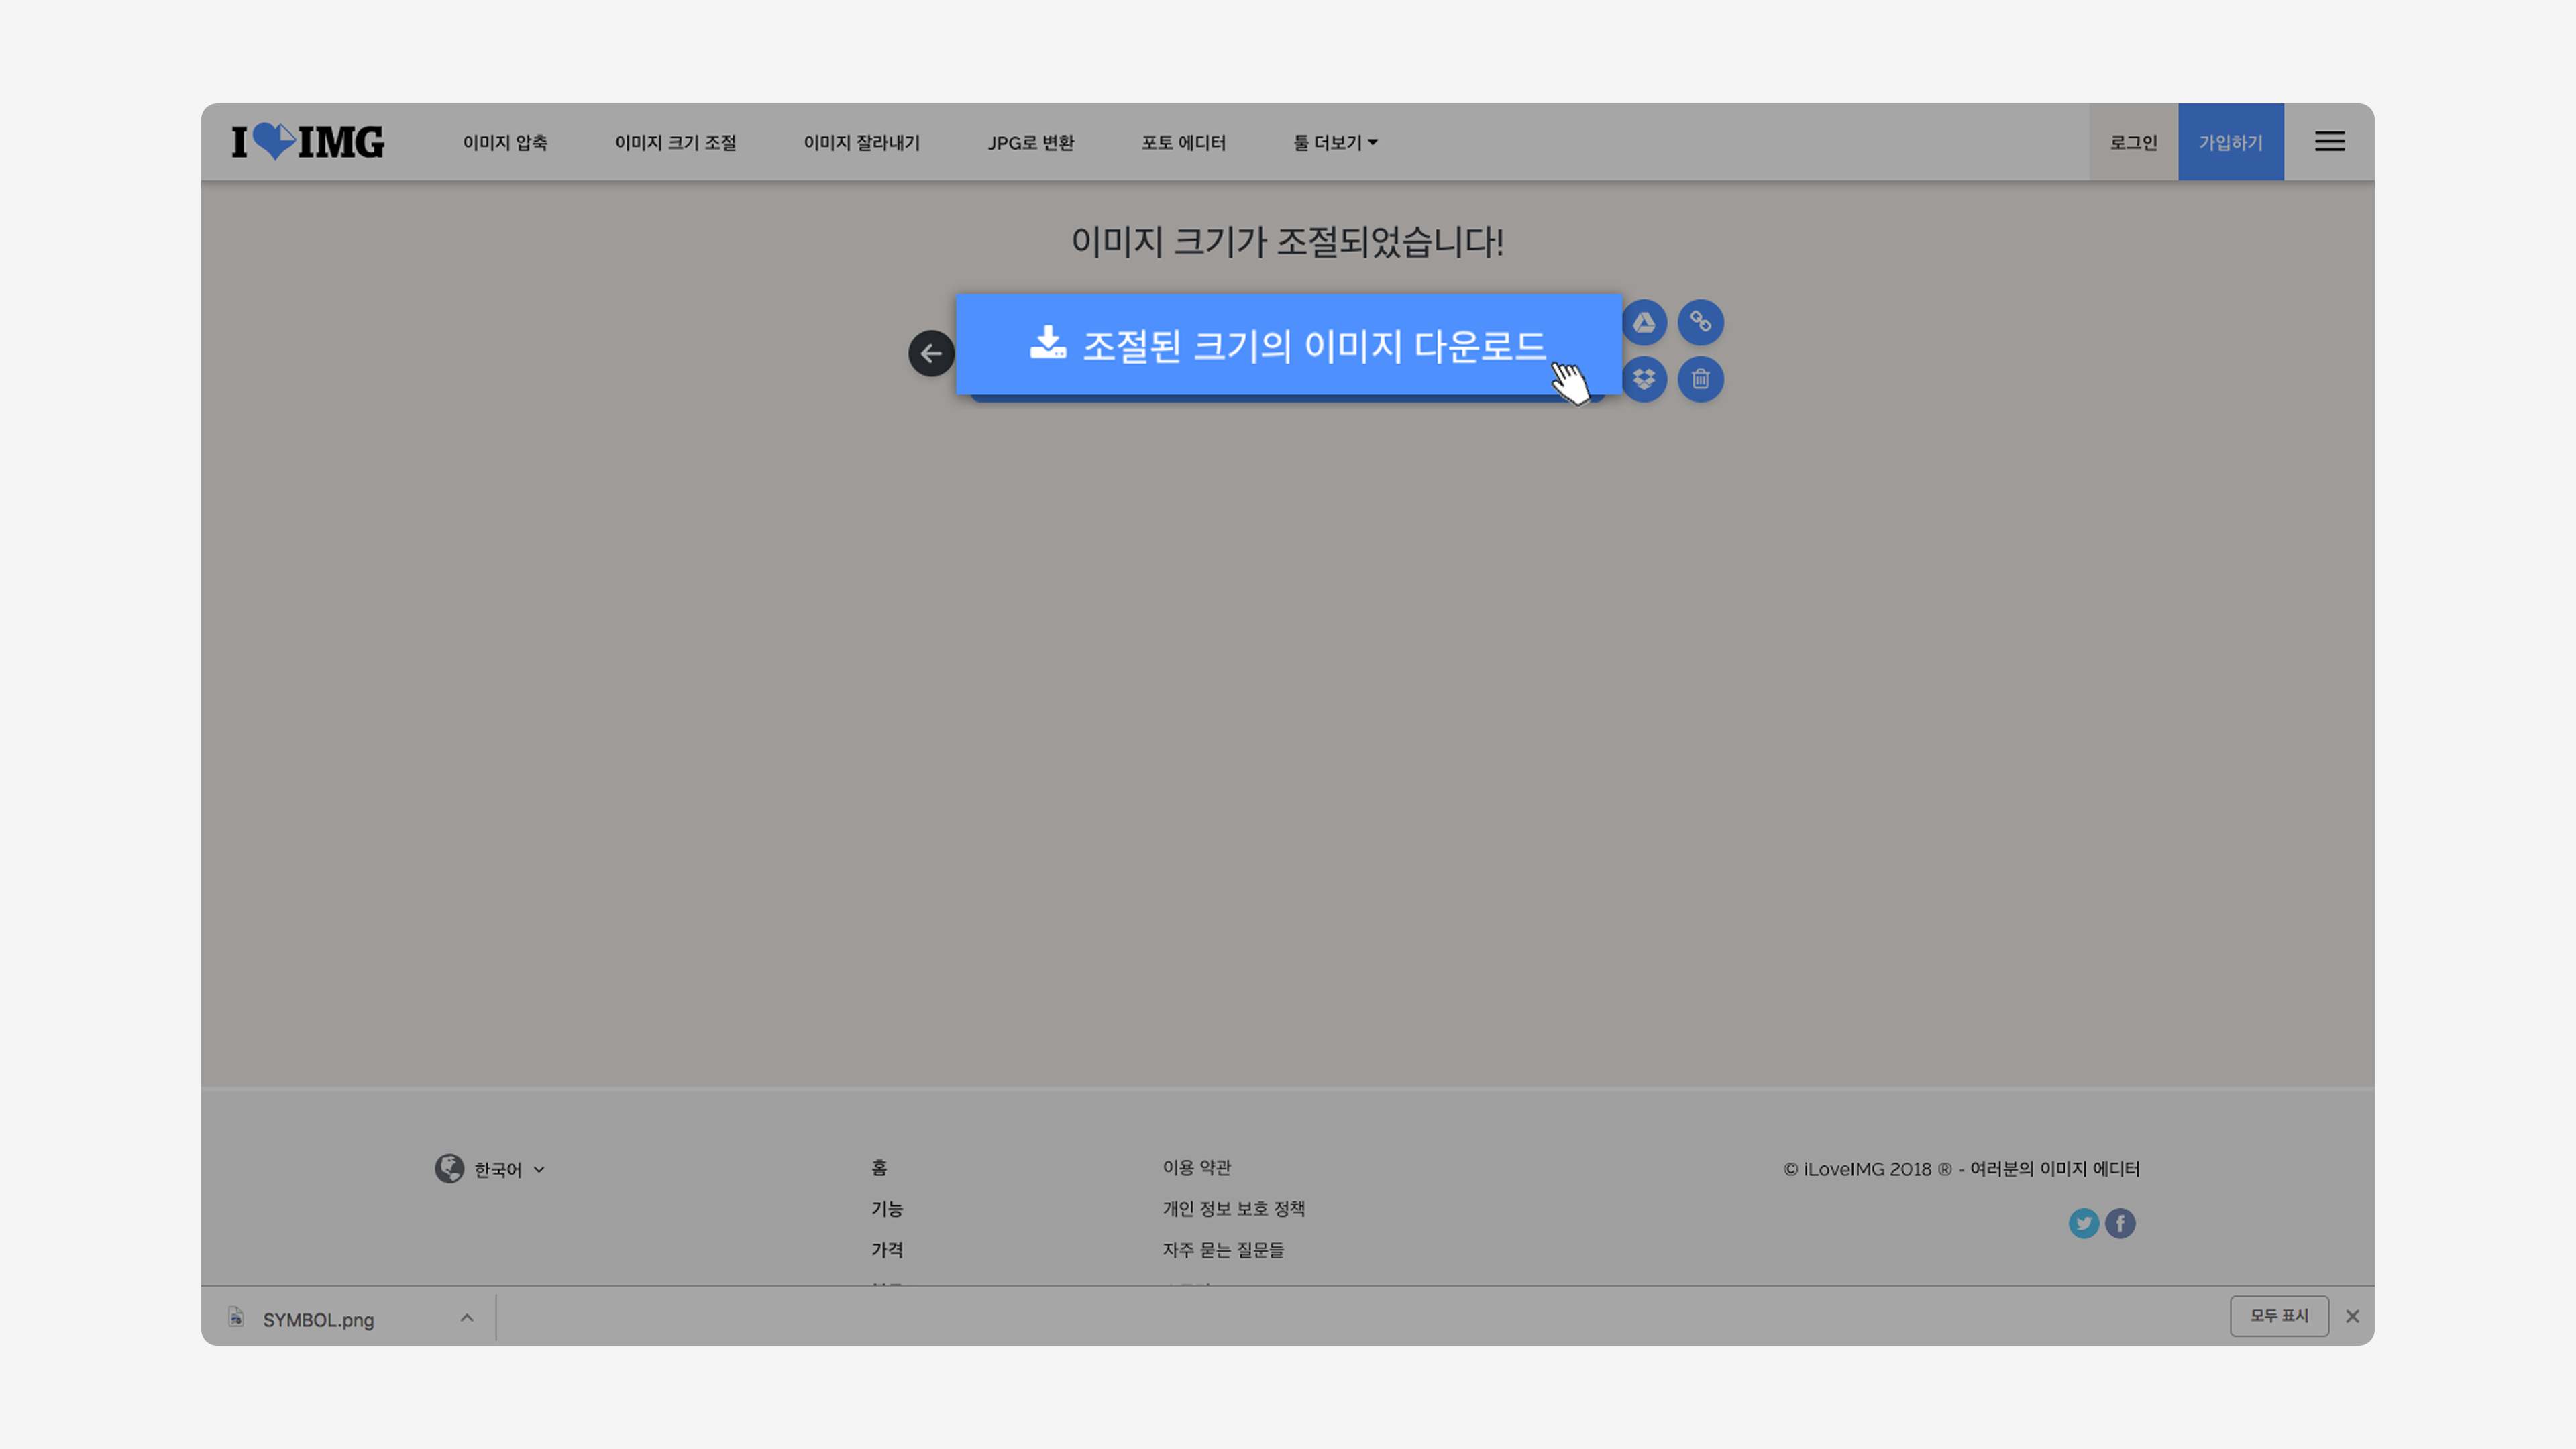Viewport: 2576px width, 1449px height.
Task: Open the 이미지 압축 menu item
Action: click(505, 143)
